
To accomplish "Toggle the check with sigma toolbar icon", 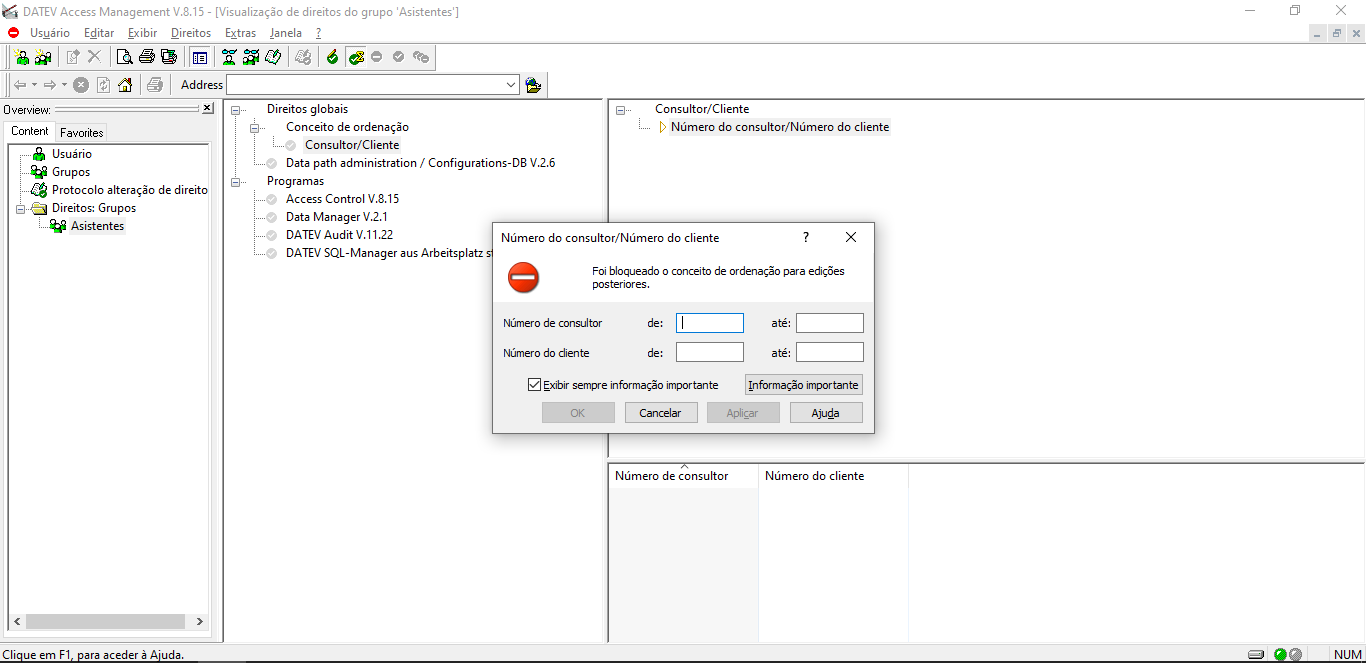I will tap(355, 57).
